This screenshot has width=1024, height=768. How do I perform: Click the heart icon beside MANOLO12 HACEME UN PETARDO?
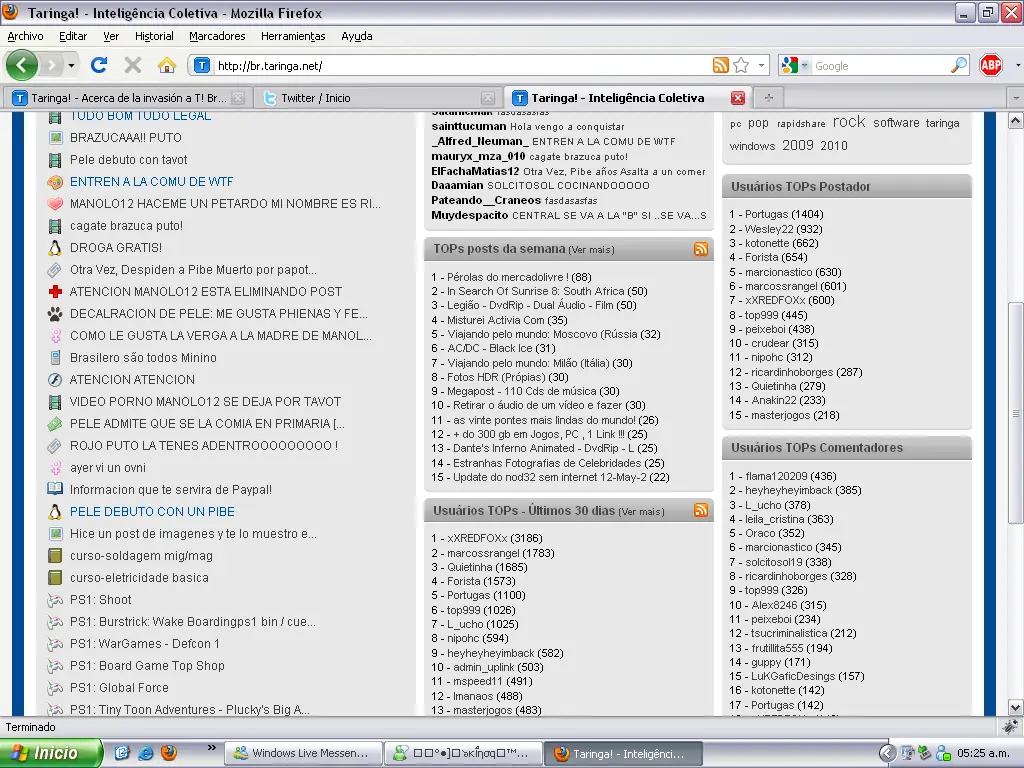click(56, 204)
